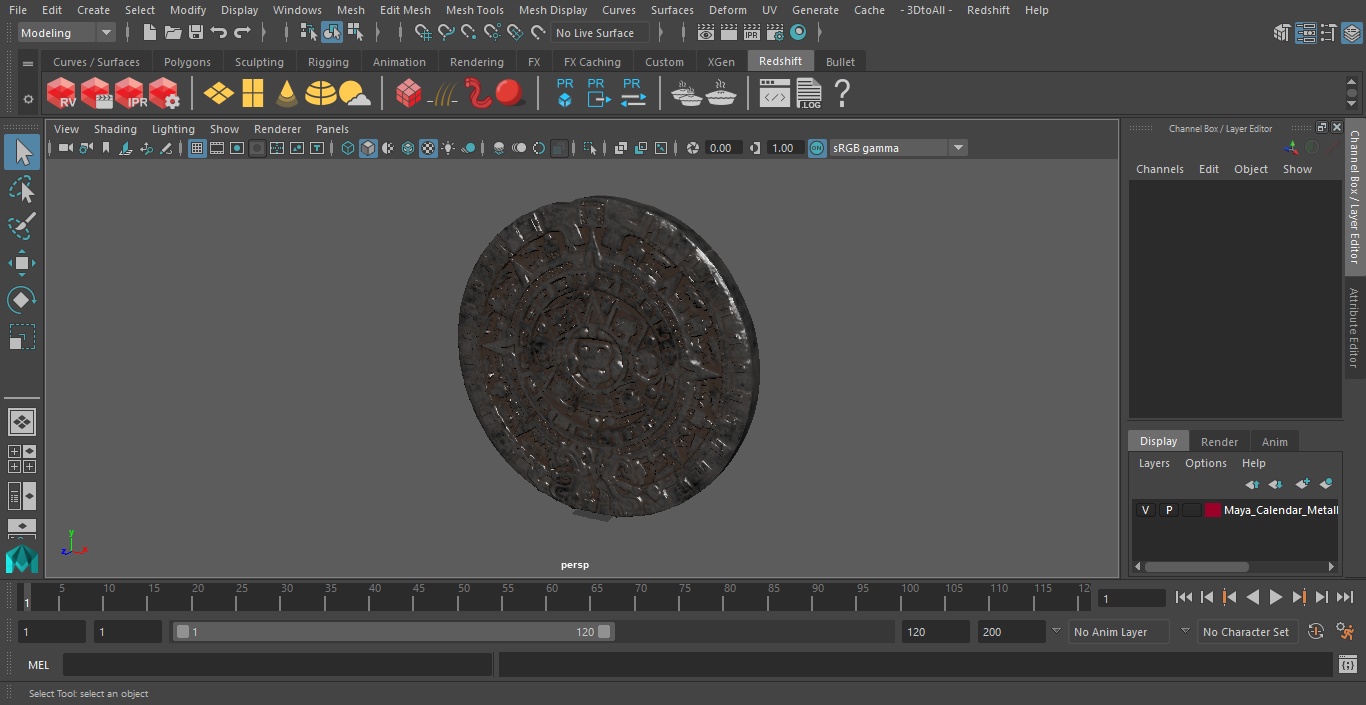Click the Maya_Calendar_Metall layer color swatch
Screen dimensions: 1366x705
pyautogui.click(x=1213, y=510)
